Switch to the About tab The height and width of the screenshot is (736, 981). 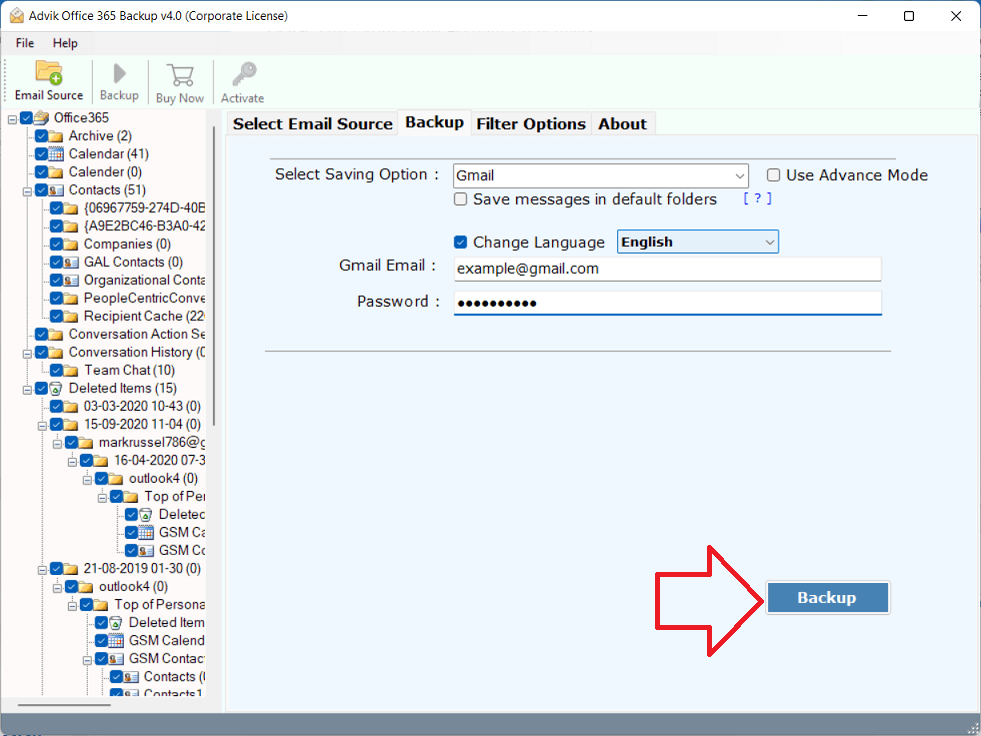tap(623, 124)
